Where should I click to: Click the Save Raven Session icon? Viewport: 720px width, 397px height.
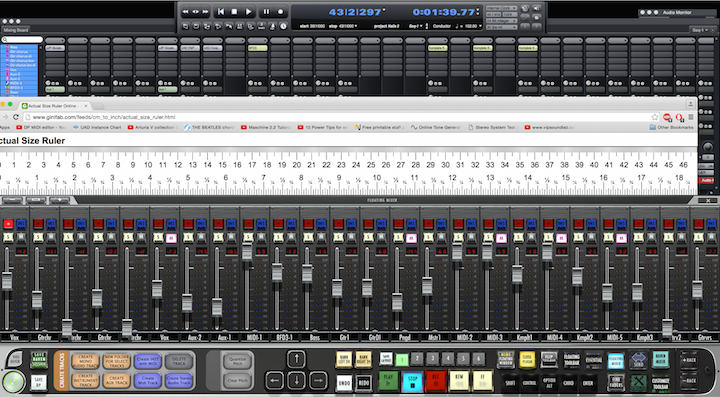point(39,360)
